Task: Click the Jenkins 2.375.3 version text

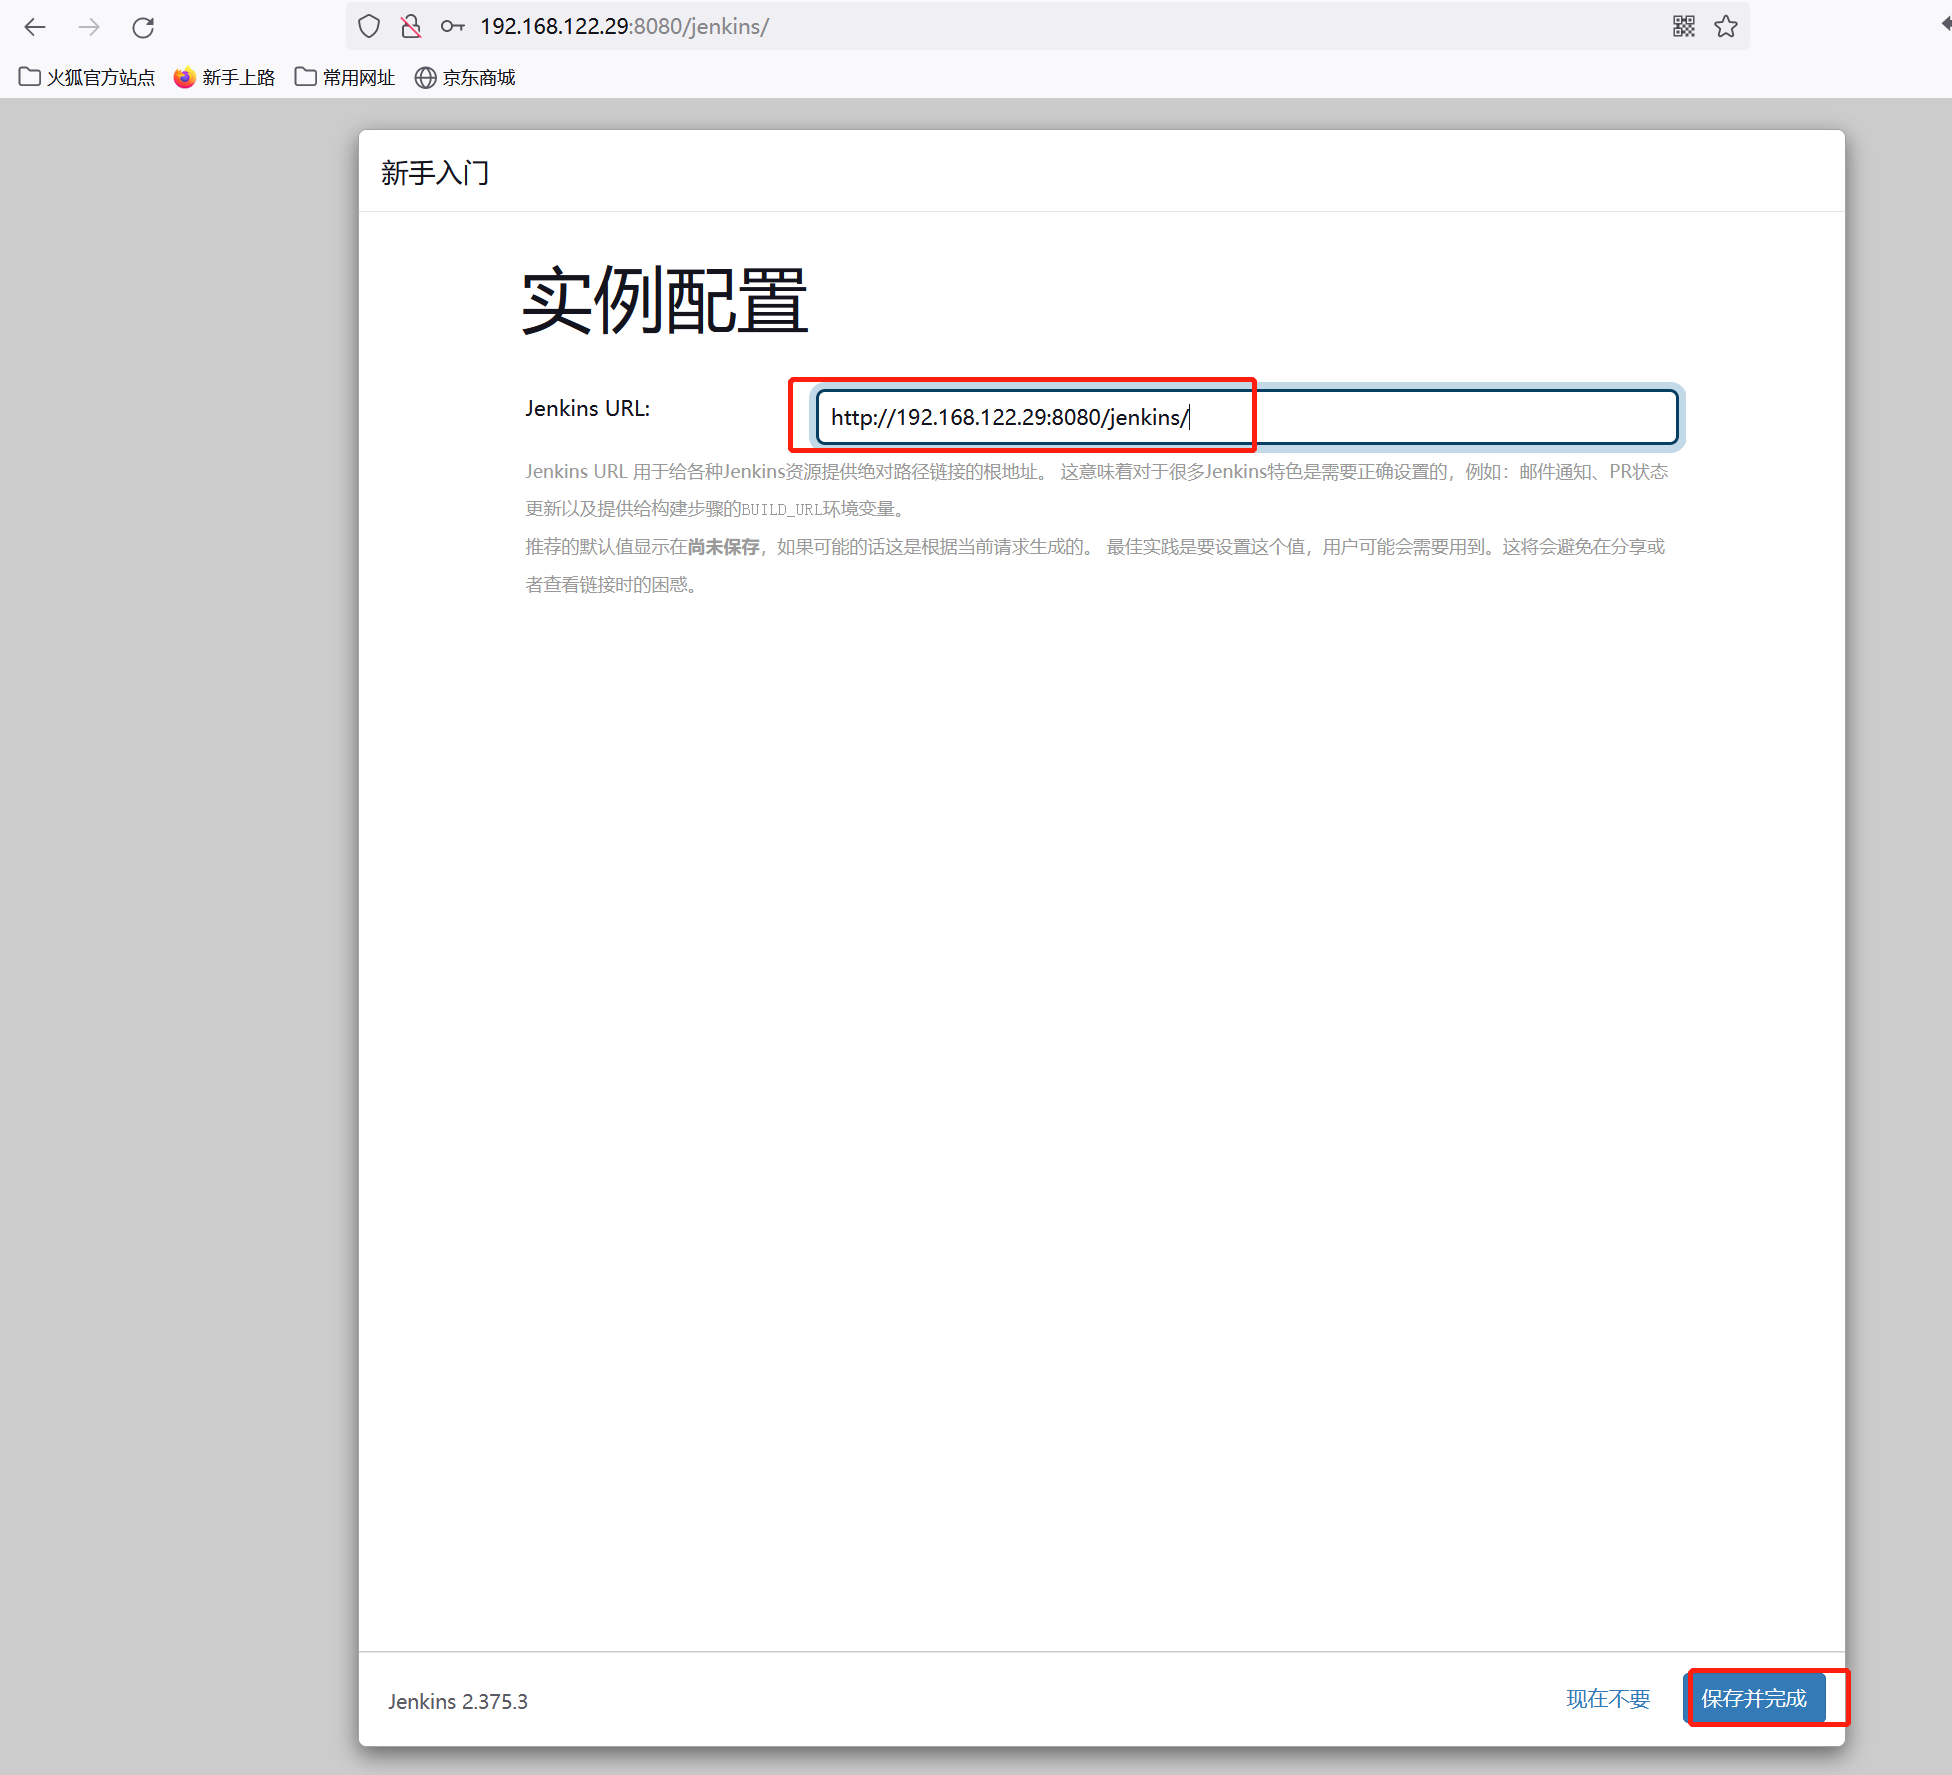Action: [458, 1702]
